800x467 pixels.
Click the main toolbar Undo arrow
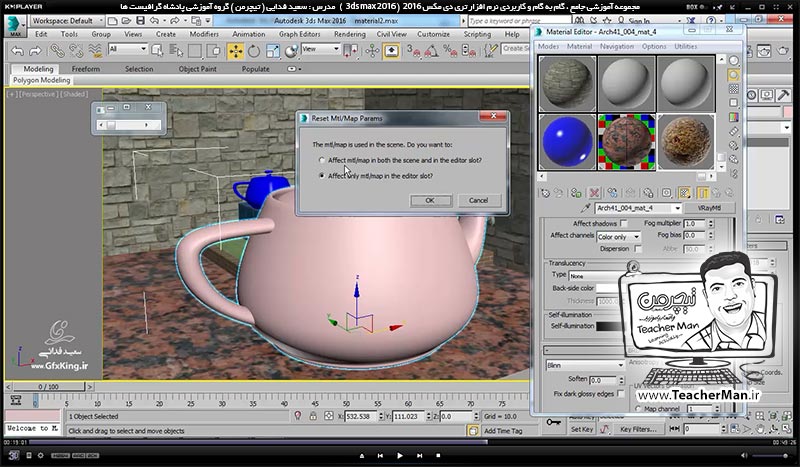click(17, 51)
